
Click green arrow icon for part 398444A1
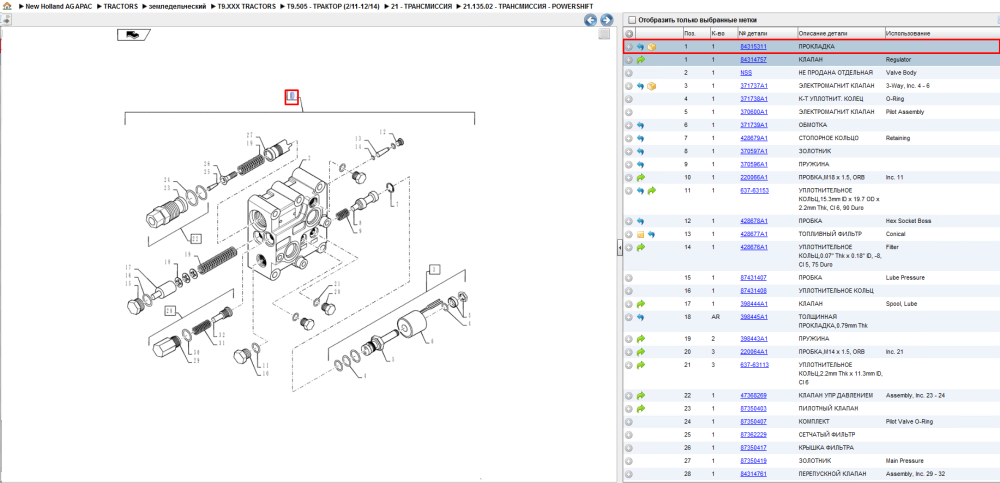click(641, 304)
